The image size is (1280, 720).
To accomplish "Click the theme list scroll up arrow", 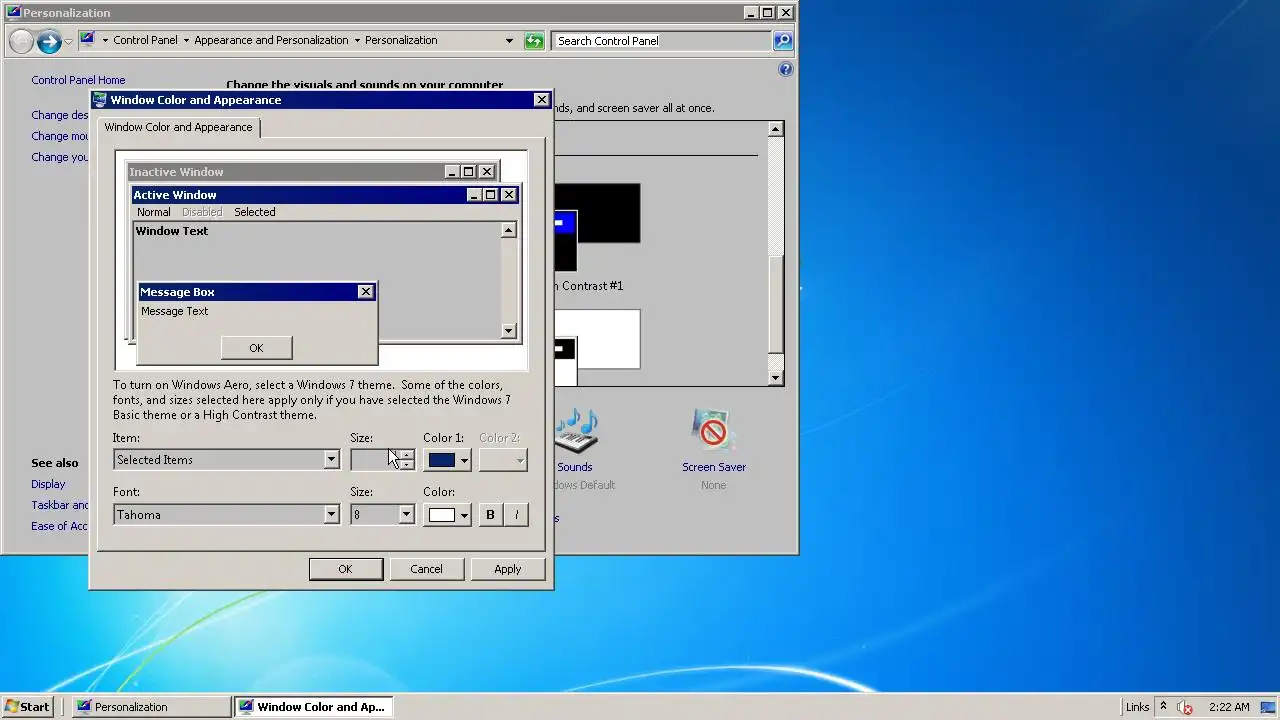I will click(x=776, y=129).
